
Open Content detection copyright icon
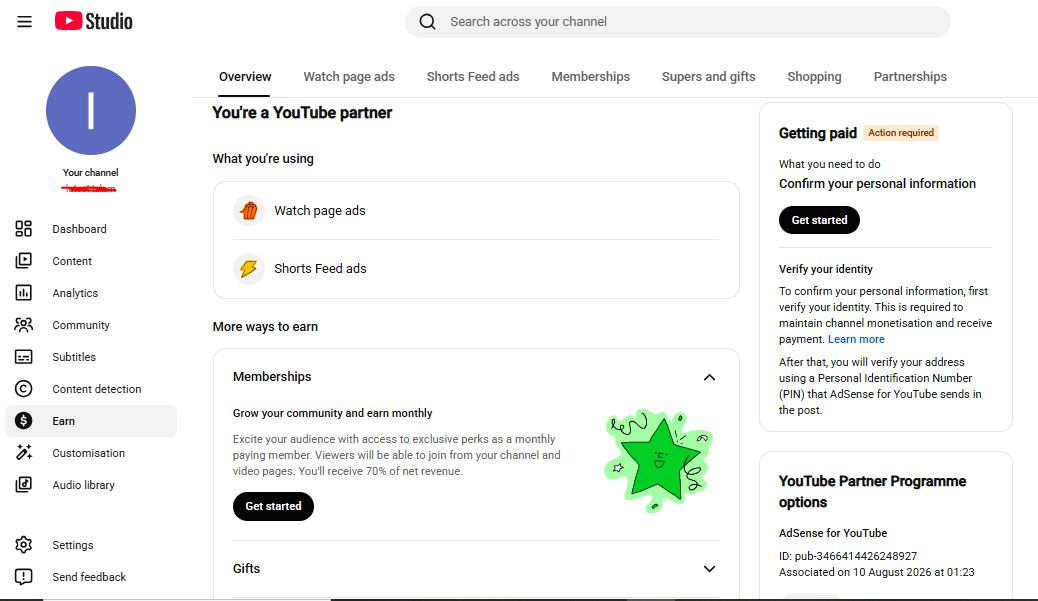point(23,389)
